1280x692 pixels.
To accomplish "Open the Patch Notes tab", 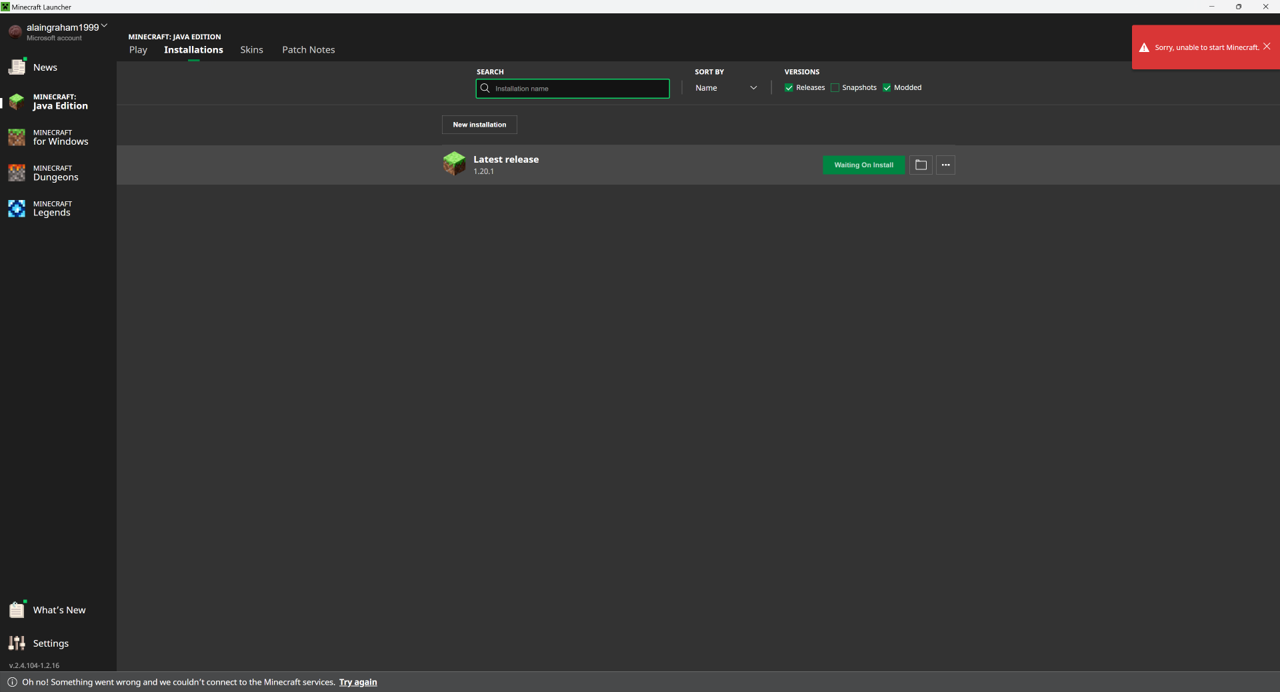I will [308, 49].
